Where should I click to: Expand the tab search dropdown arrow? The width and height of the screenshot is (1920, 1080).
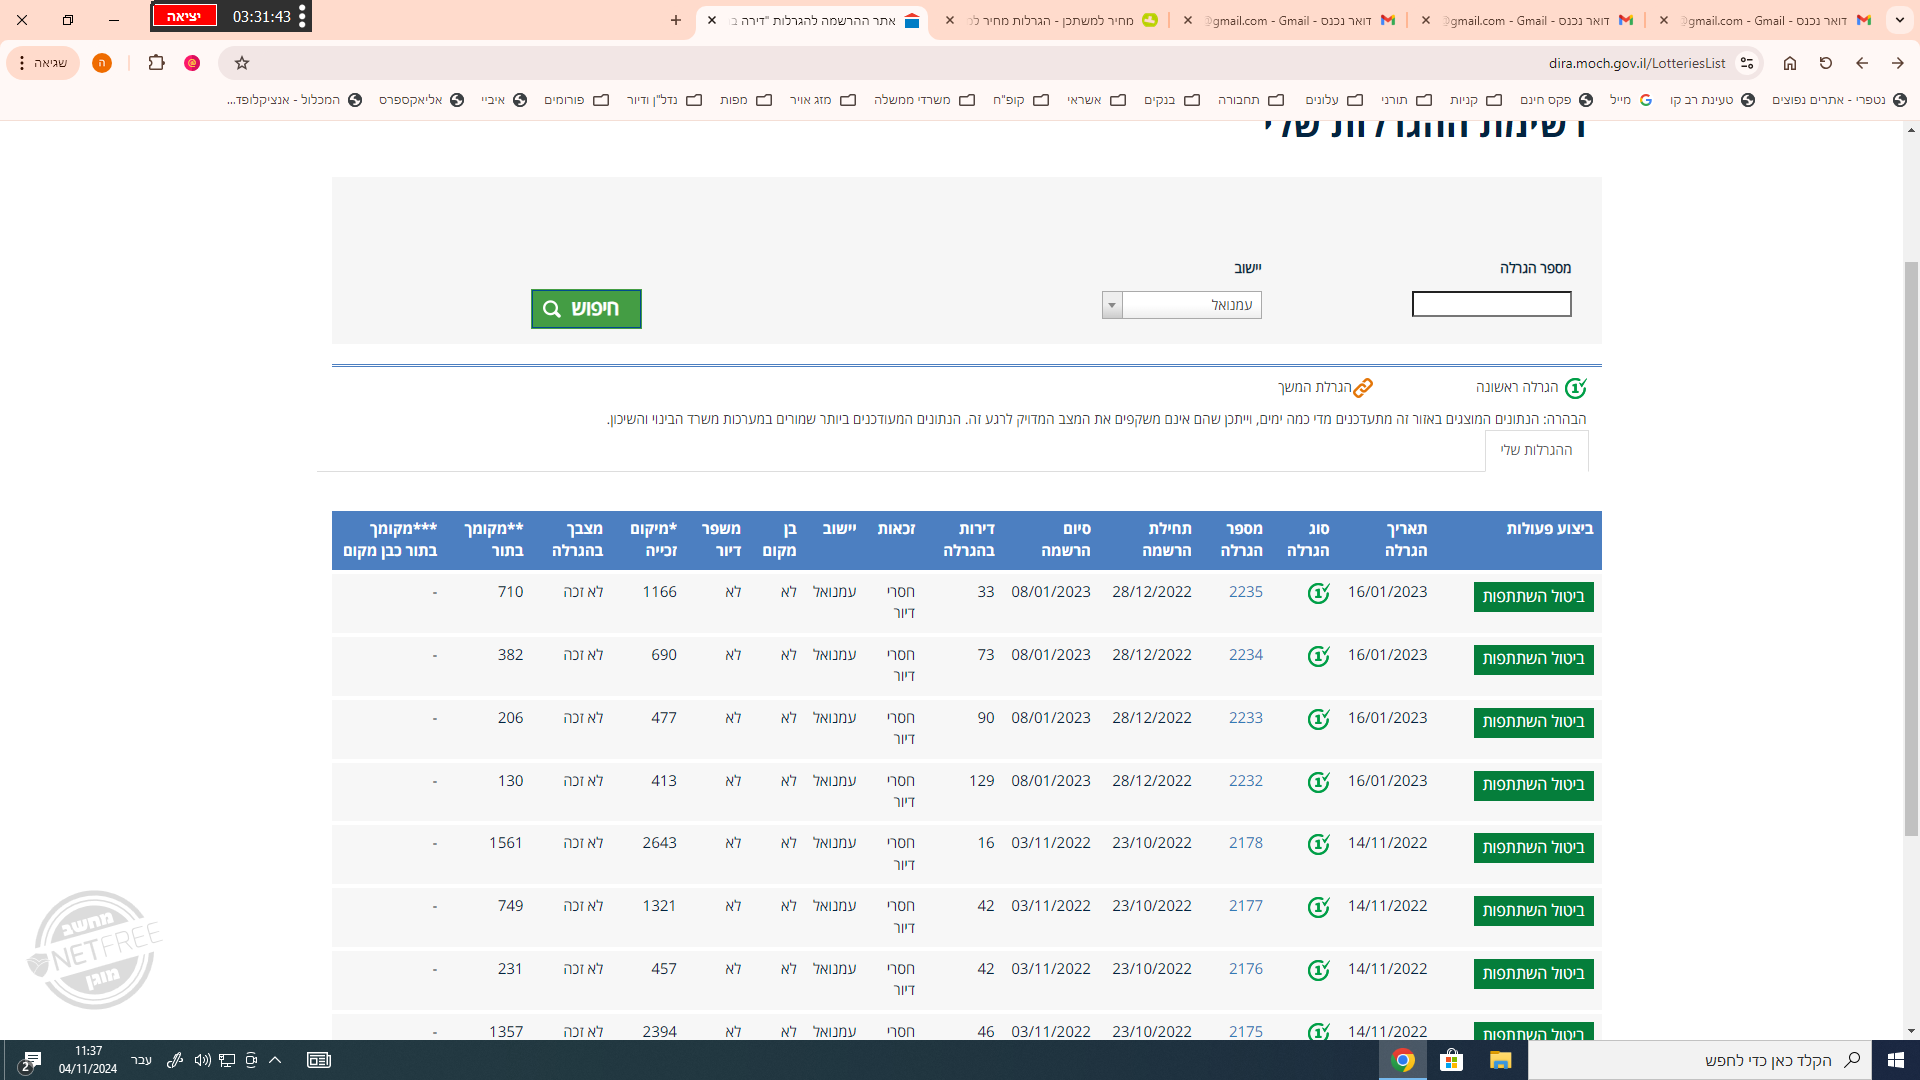pos(1900,20)
